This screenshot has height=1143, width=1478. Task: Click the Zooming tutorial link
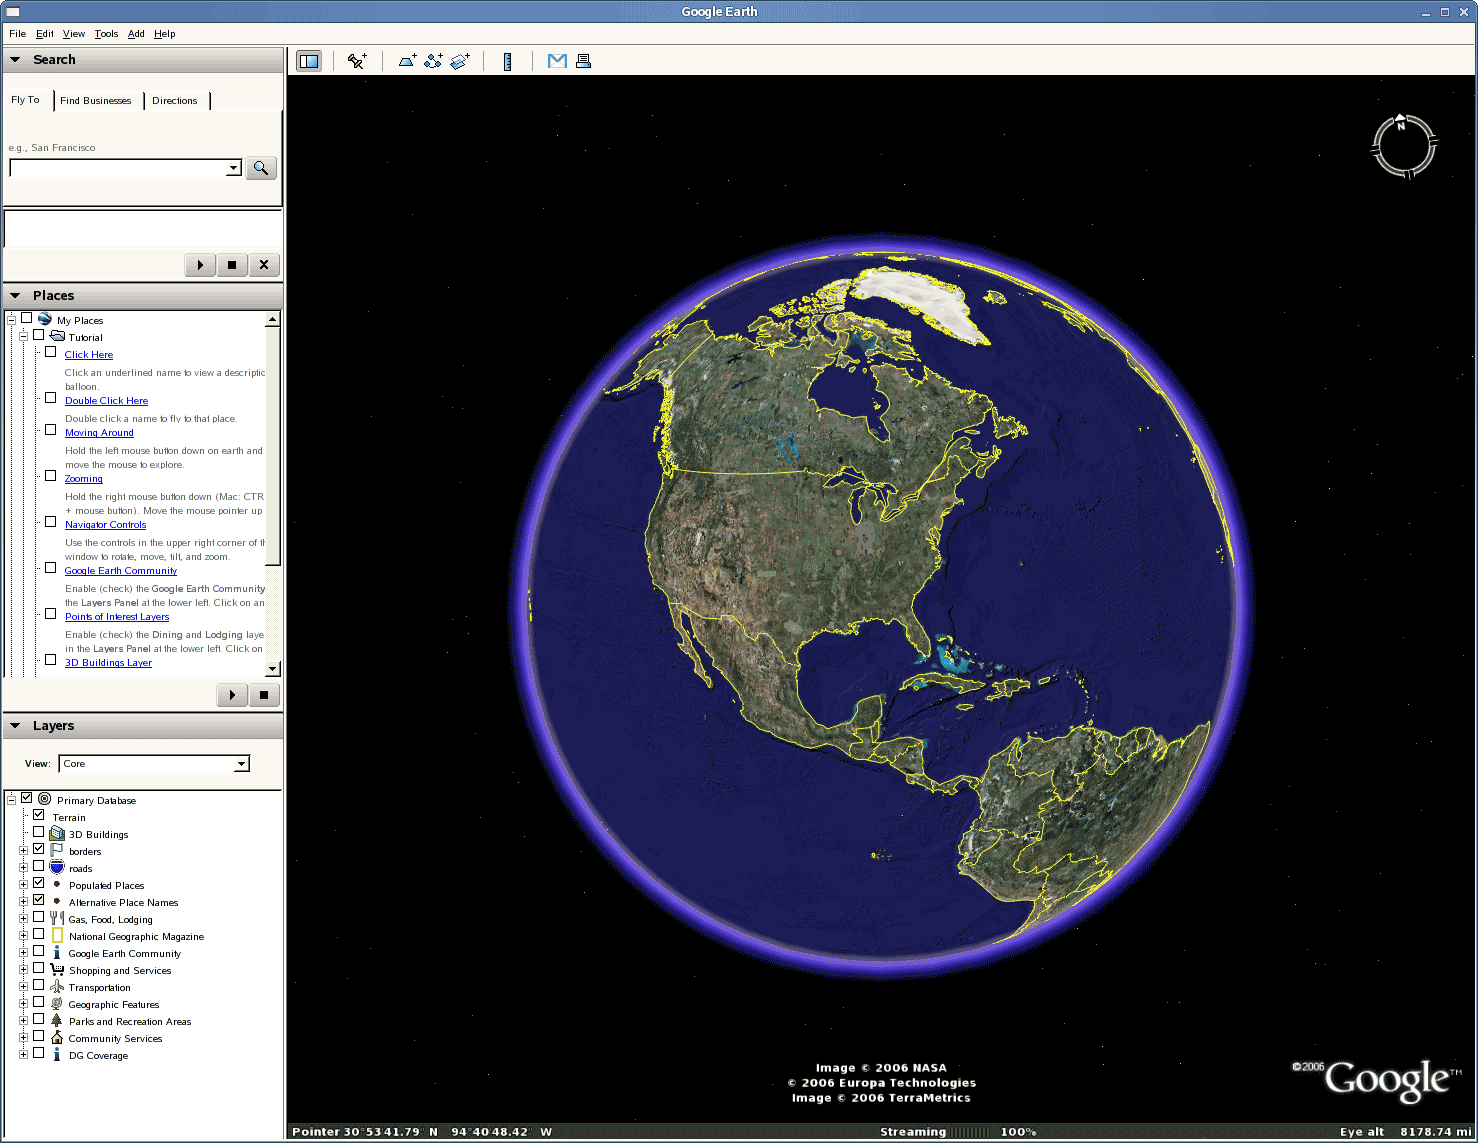pos(83,478)
